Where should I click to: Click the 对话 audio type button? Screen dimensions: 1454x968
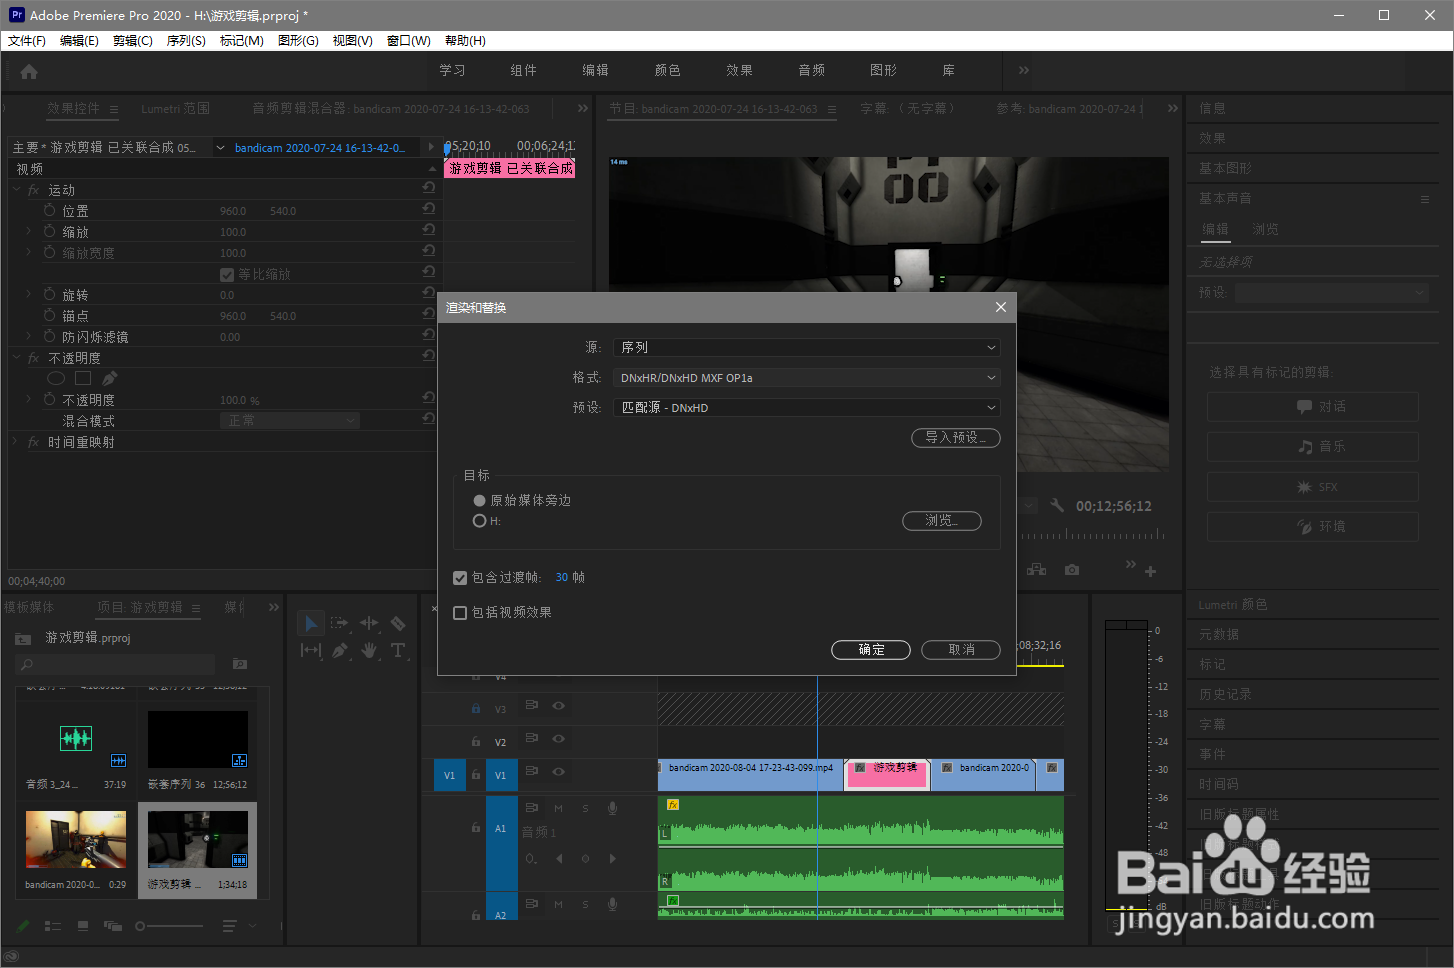point(1313,407)
